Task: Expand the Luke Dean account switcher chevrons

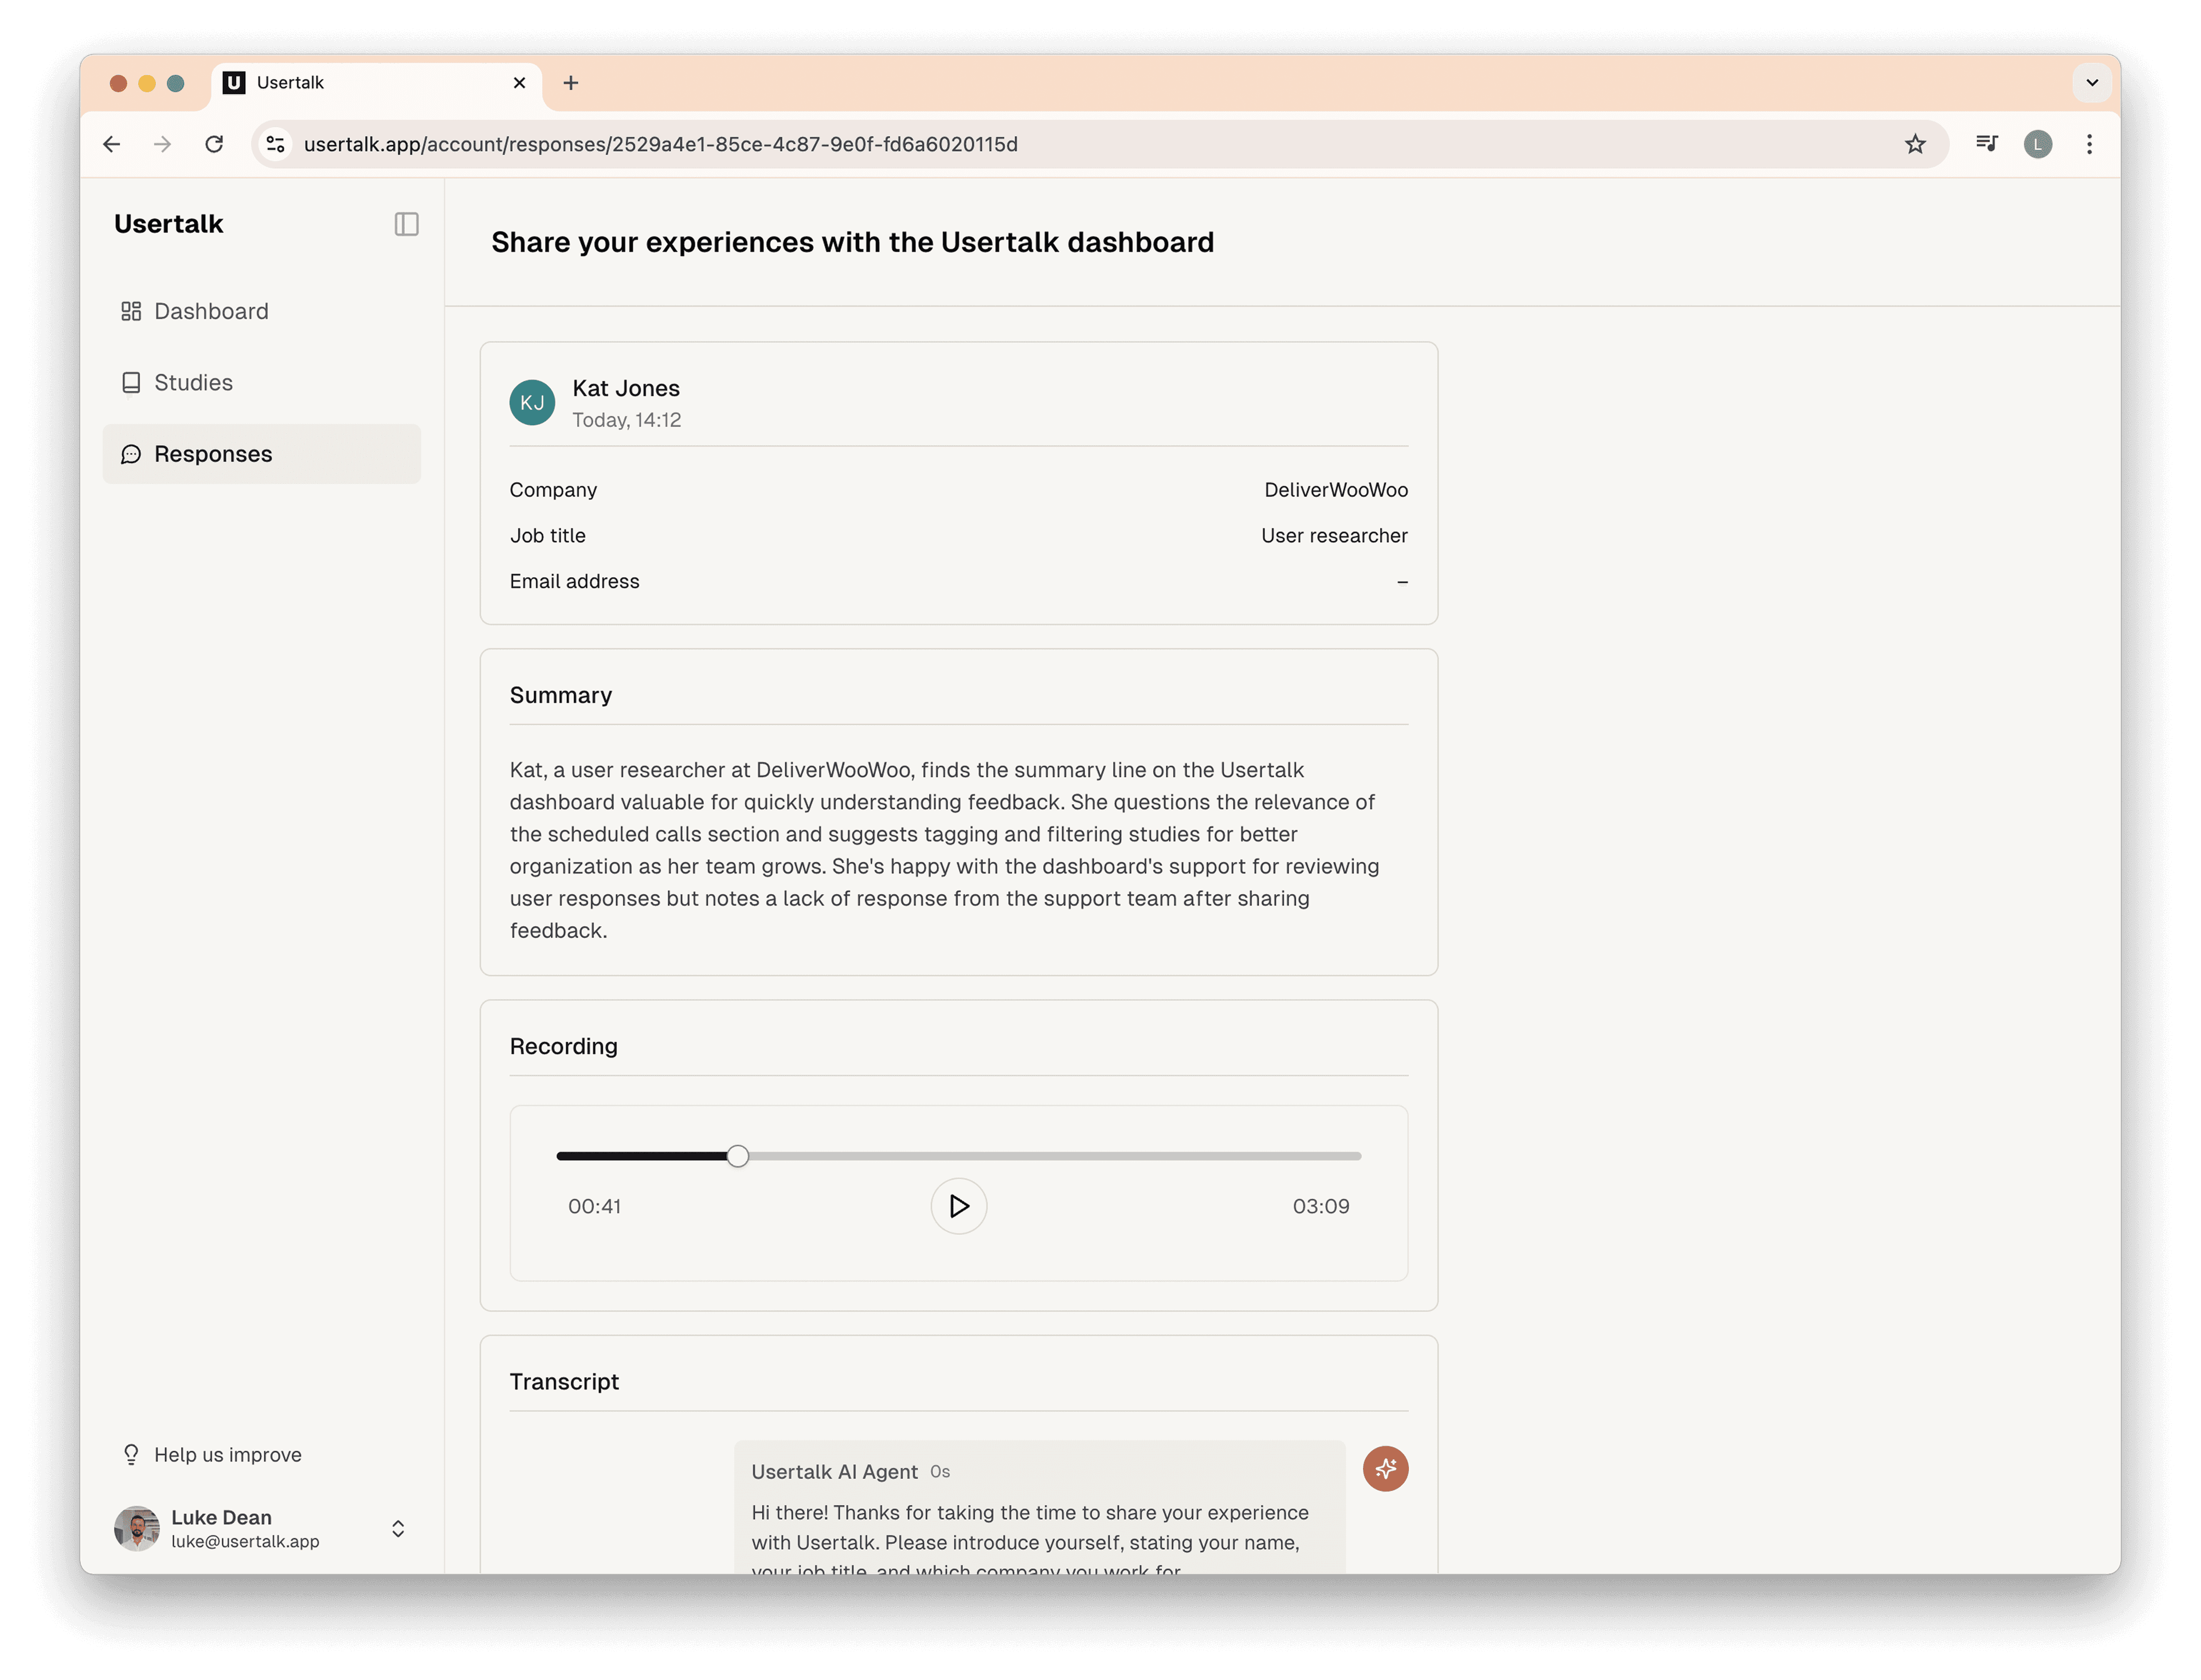Action: pos(398,1528)
